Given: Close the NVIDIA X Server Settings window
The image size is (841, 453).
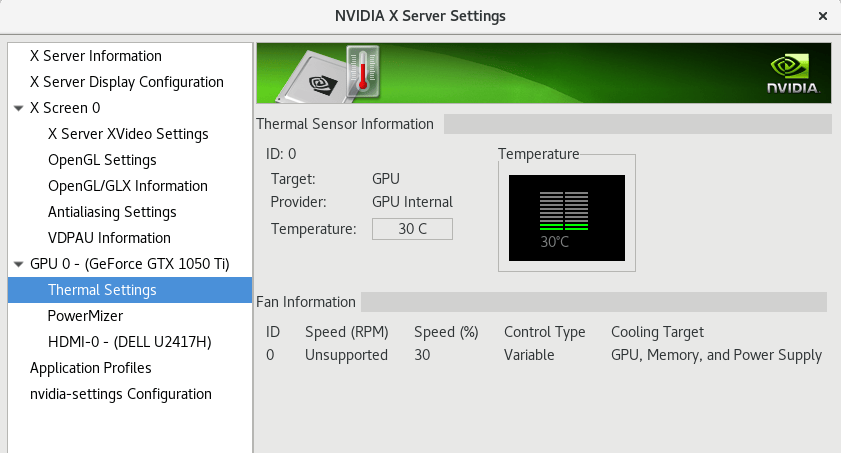Looking at the screenshot, I should 822,16.
